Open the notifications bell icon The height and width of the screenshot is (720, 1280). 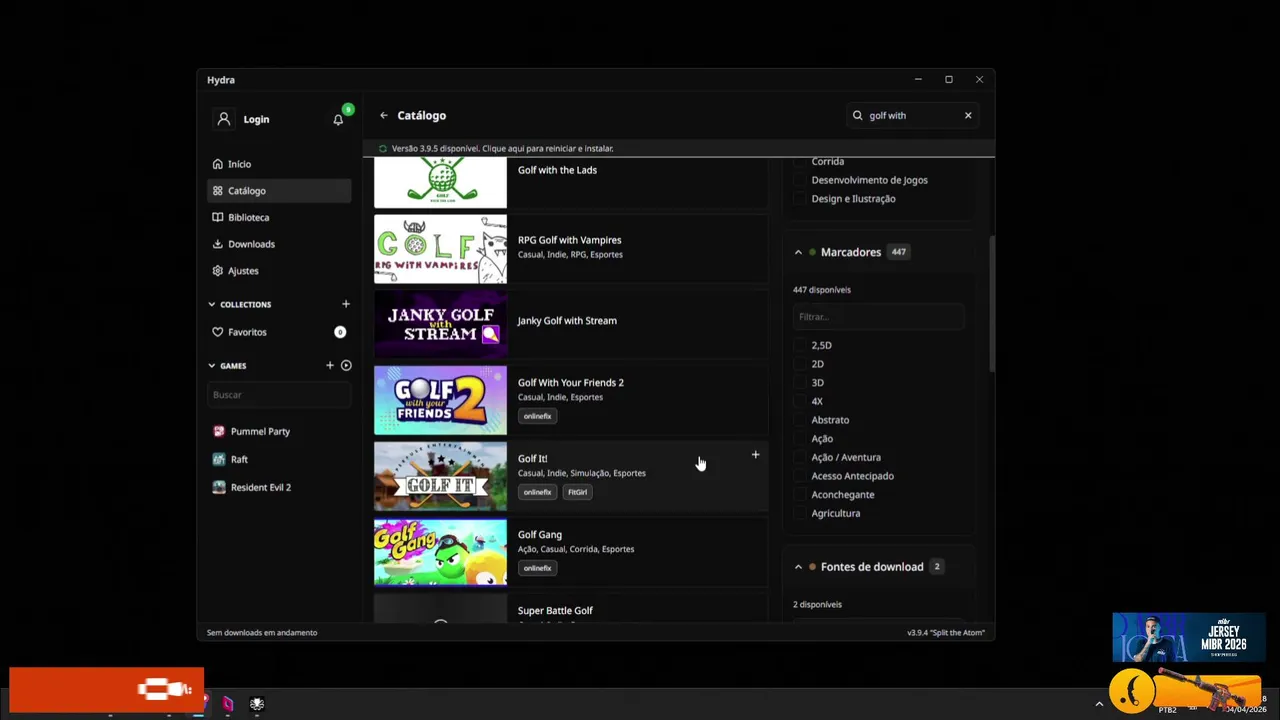[x=338, y=119]
